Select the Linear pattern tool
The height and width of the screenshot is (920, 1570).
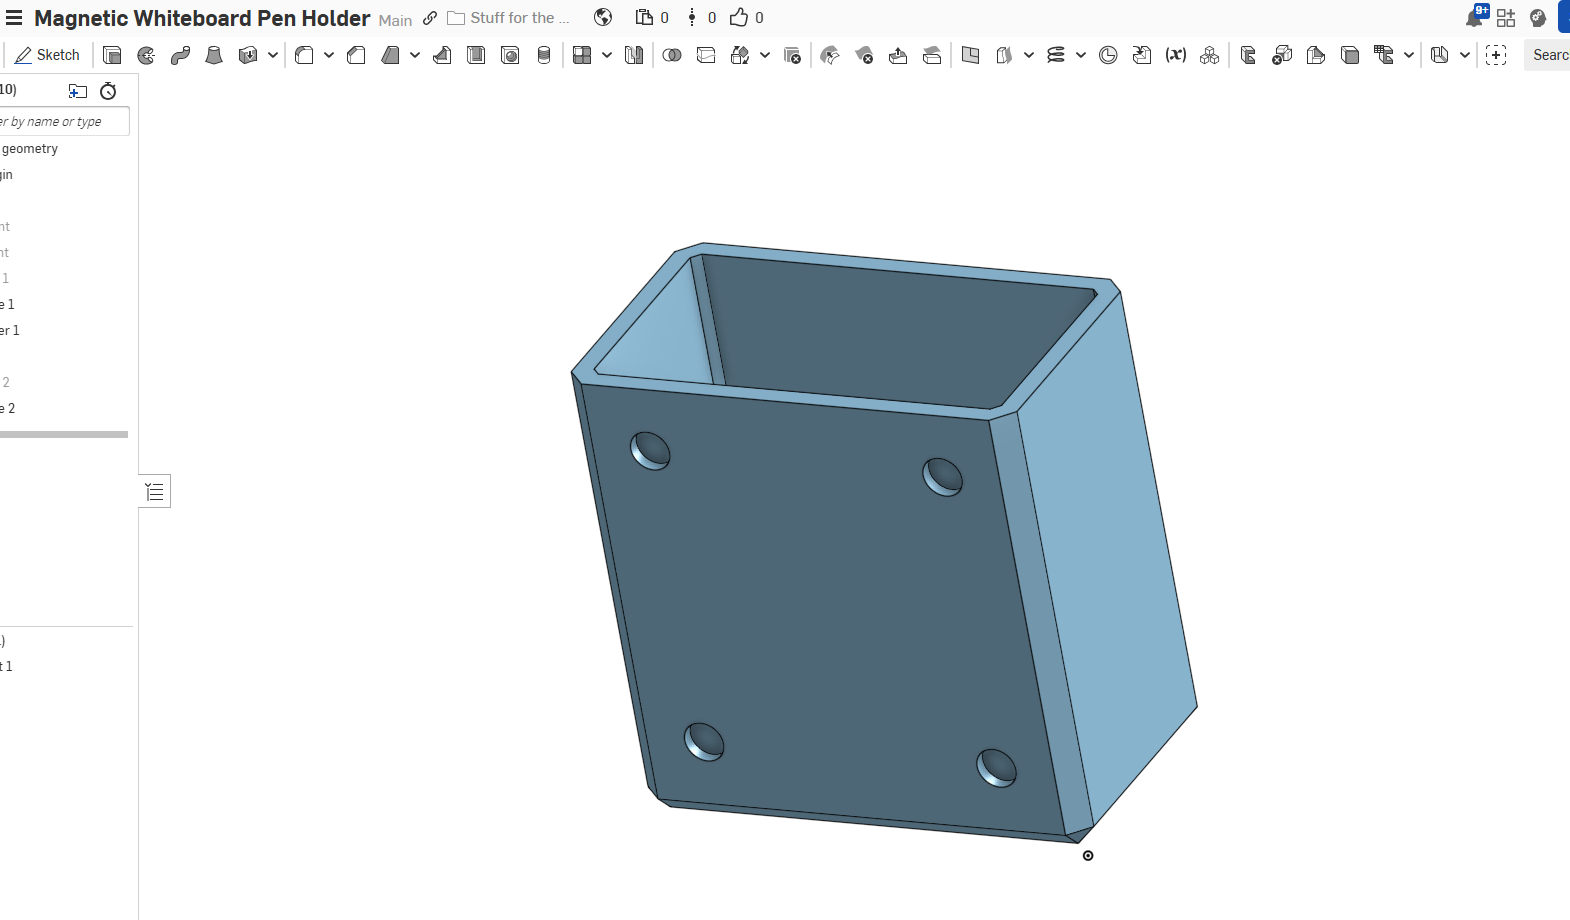582,55
